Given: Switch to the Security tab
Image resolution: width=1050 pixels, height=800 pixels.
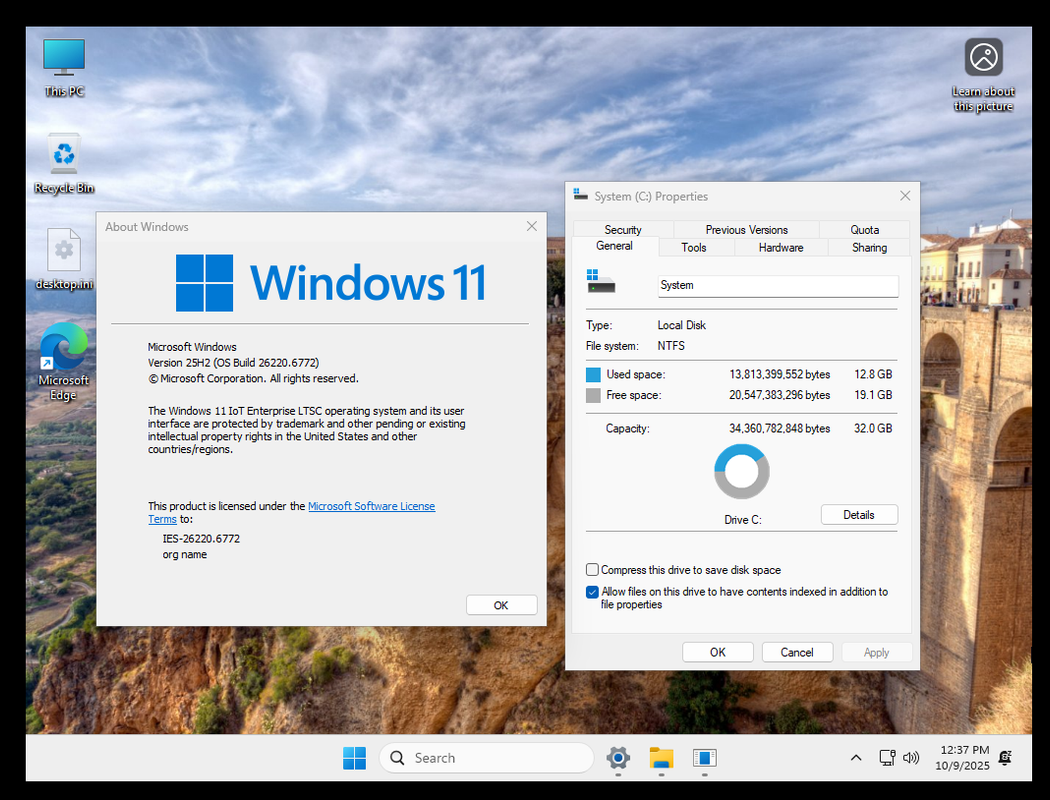Looking at the screenshot, I should [623, 230].
